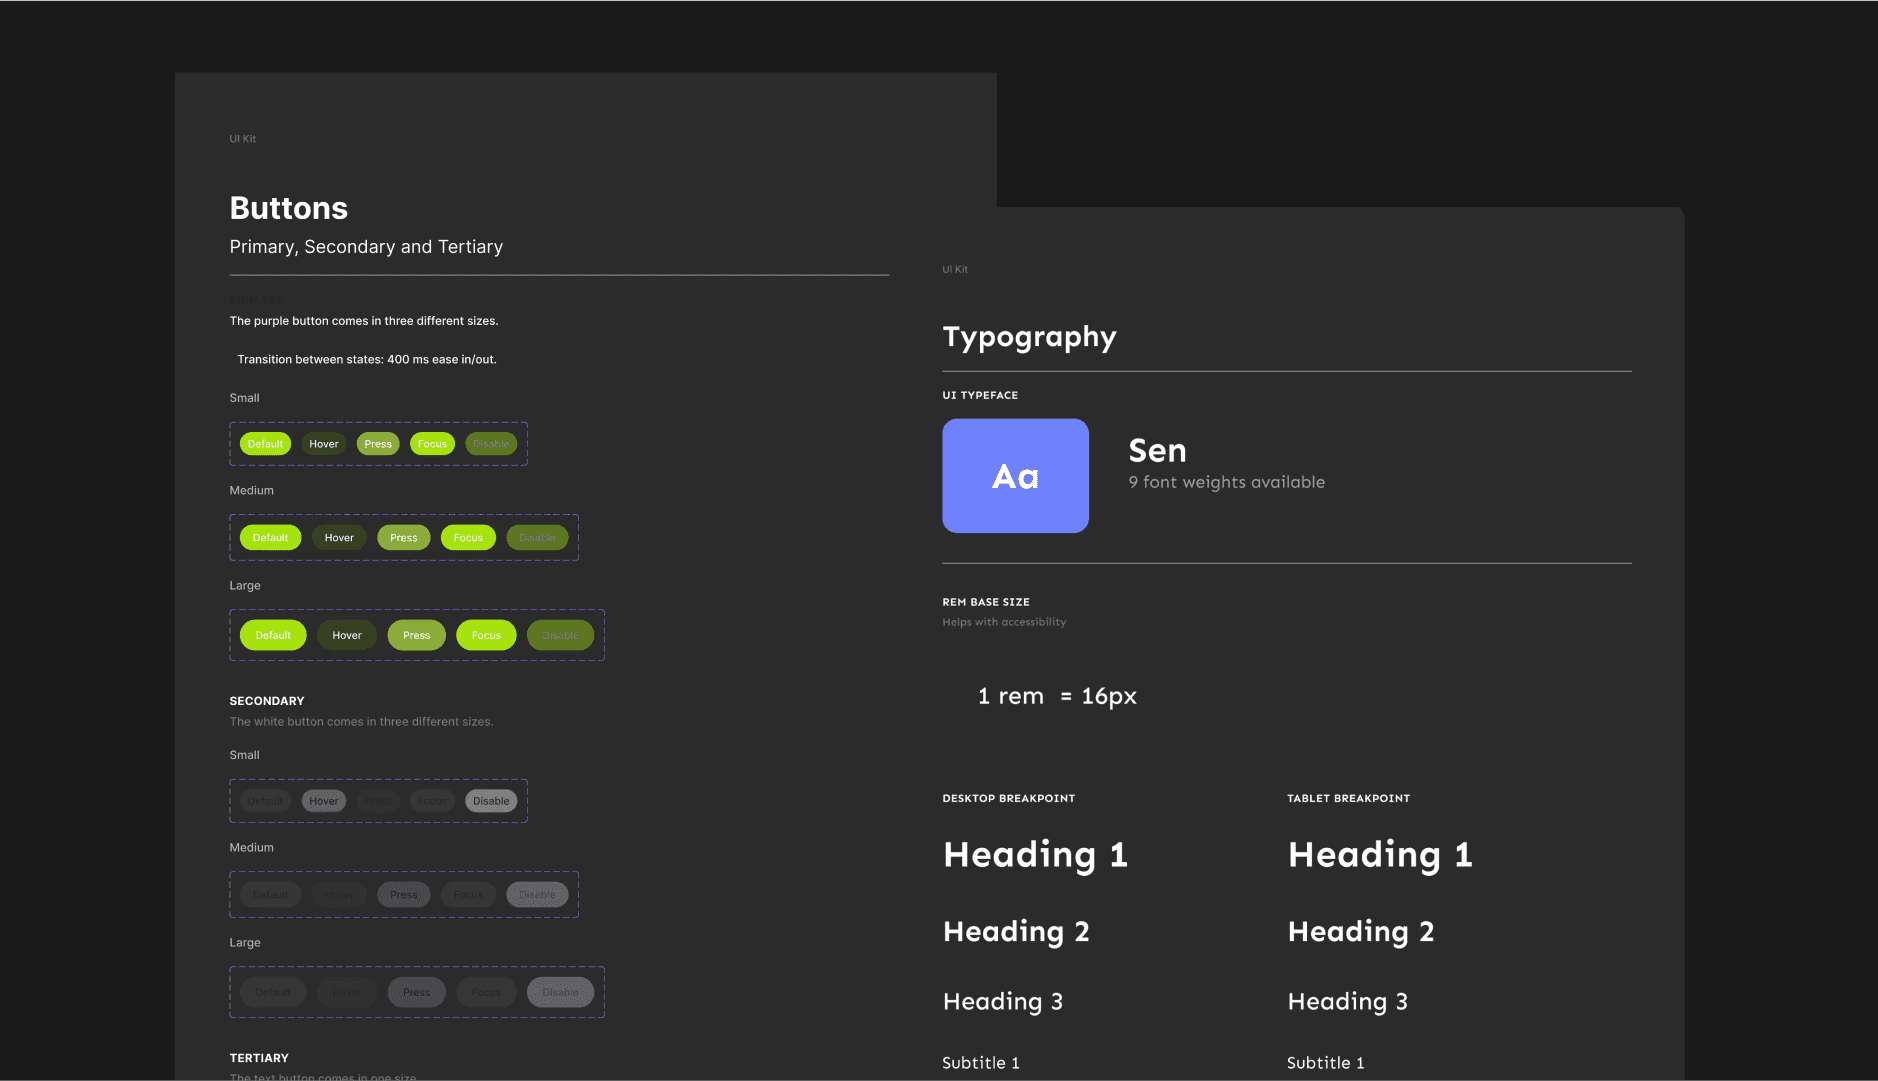Select the medium secondary Press button
The width and height of the screenshot is (1878, 1081).
click(404, 895)
